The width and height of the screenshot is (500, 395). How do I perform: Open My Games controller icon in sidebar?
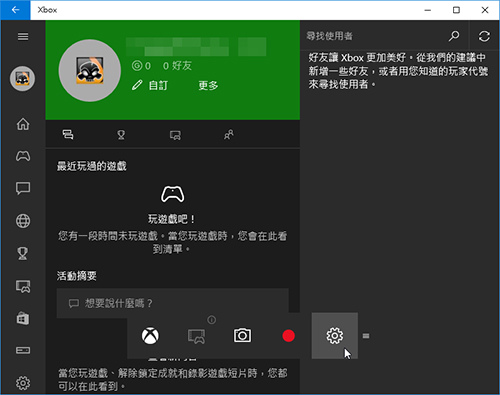(x=23, y=156)
